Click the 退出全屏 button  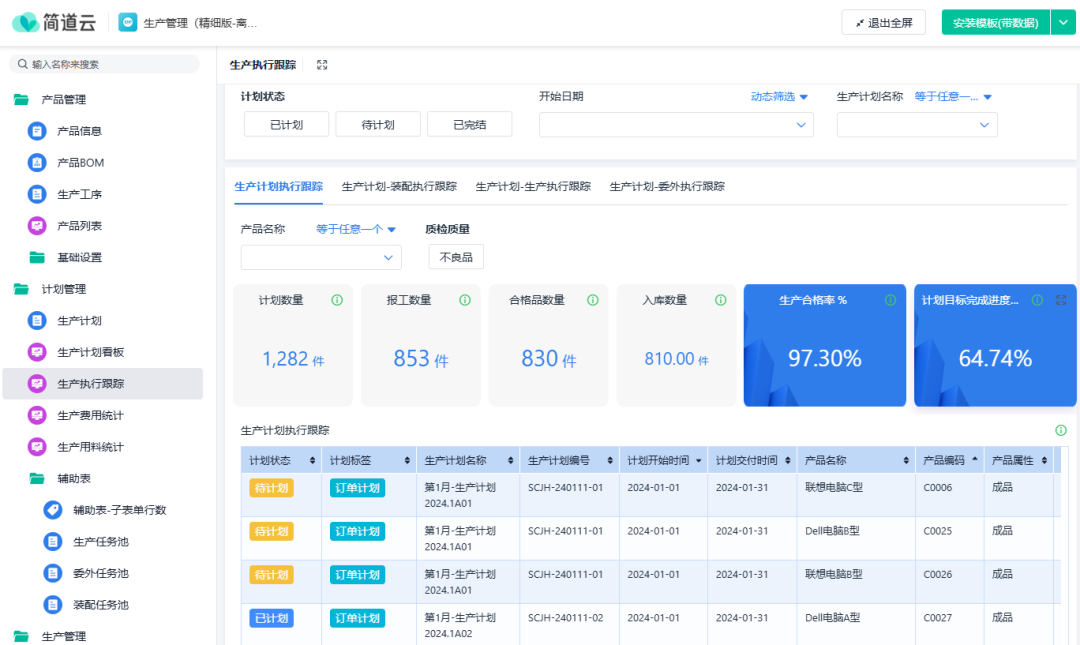pos(883,22)
